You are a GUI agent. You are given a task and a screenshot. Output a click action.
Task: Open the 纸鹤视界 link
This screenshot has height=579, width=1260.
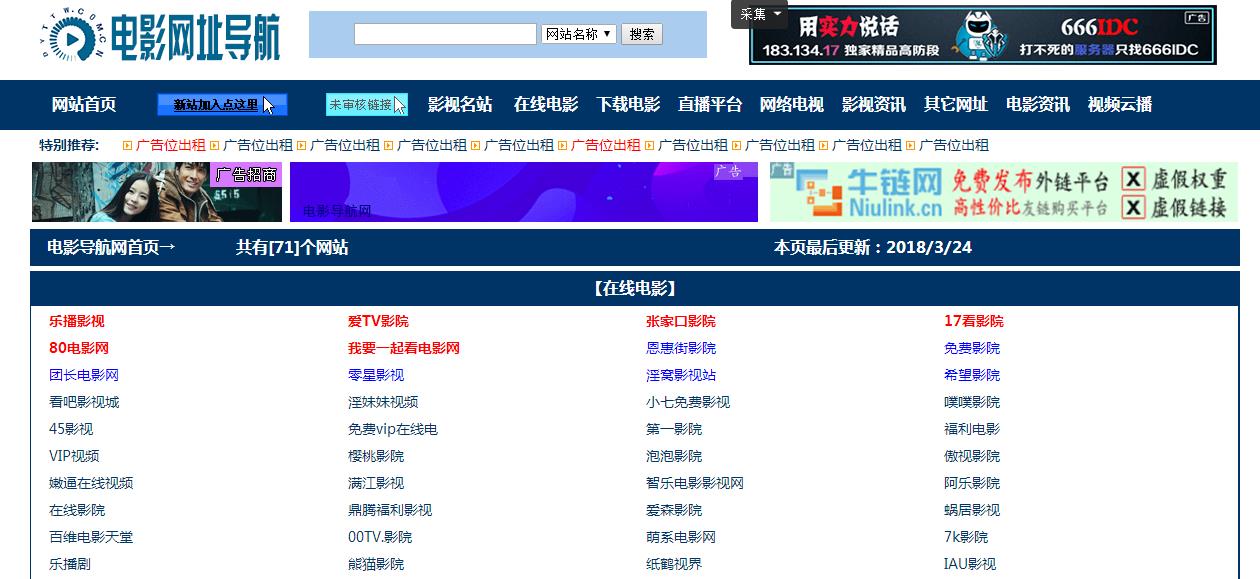[x=674, y=564]
